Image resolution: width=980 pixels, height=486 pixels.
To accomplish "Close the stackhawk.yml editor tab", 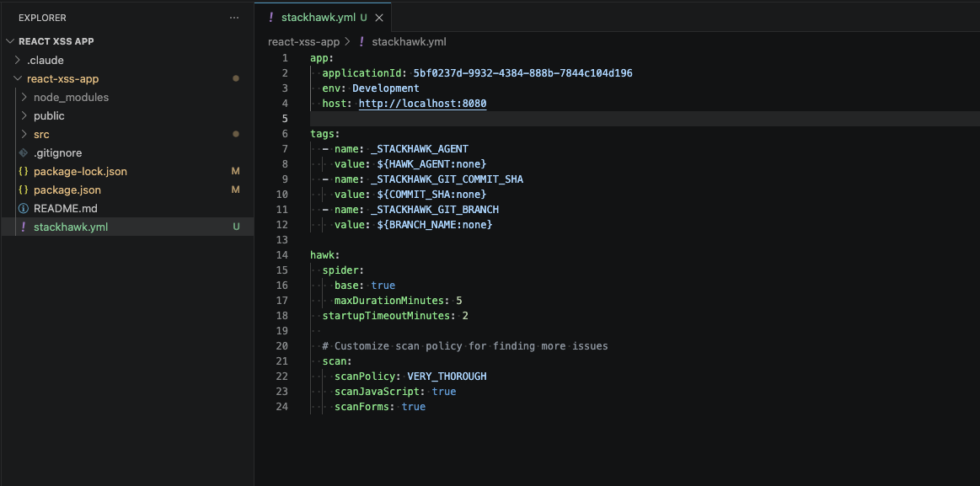I will (x=379, y=17).
